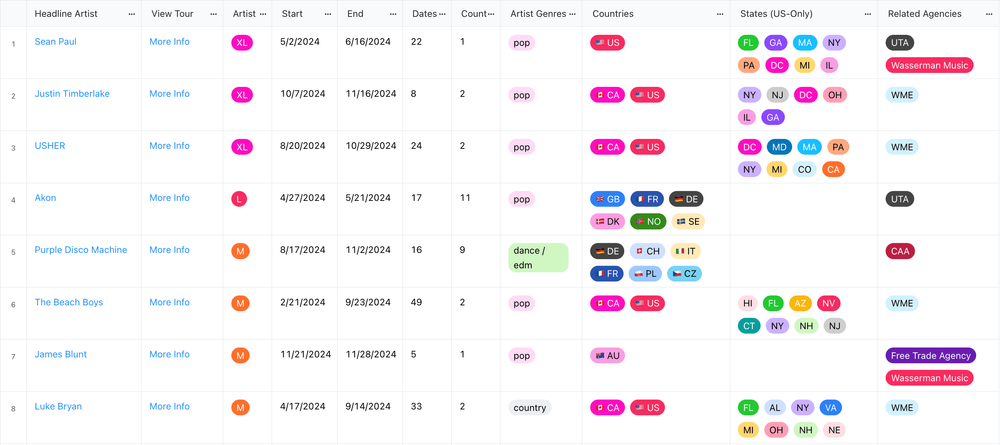Click Wasserman Music tag in Sean Paul row
This screenshot has height=445, width=1000.
click(929, 65)
